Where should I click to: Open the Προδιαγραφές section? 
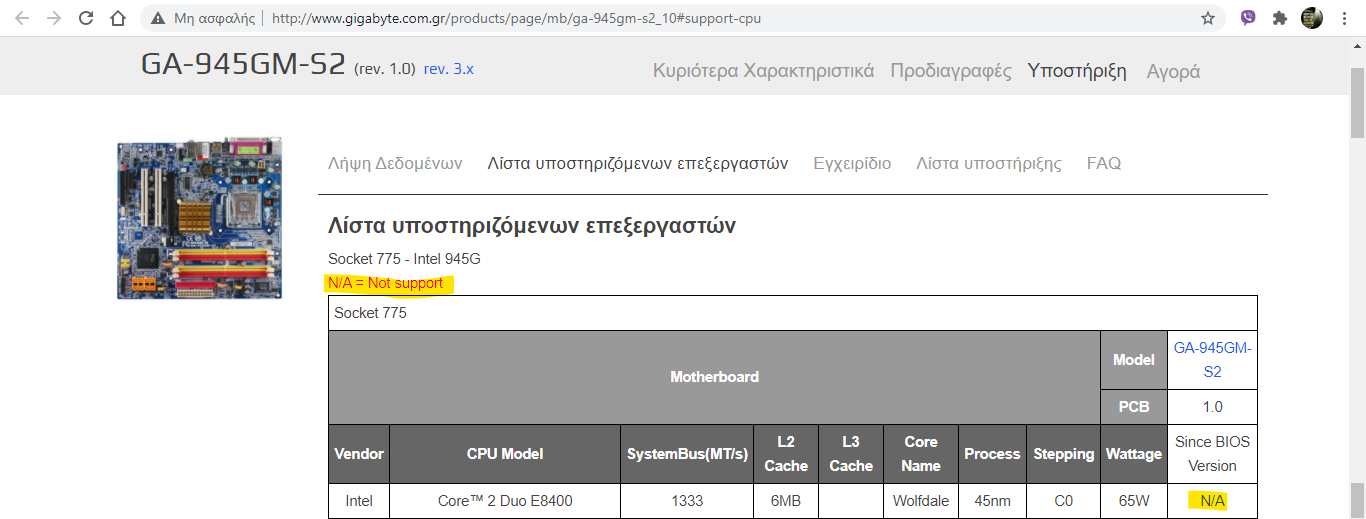[x=951, y=71]
